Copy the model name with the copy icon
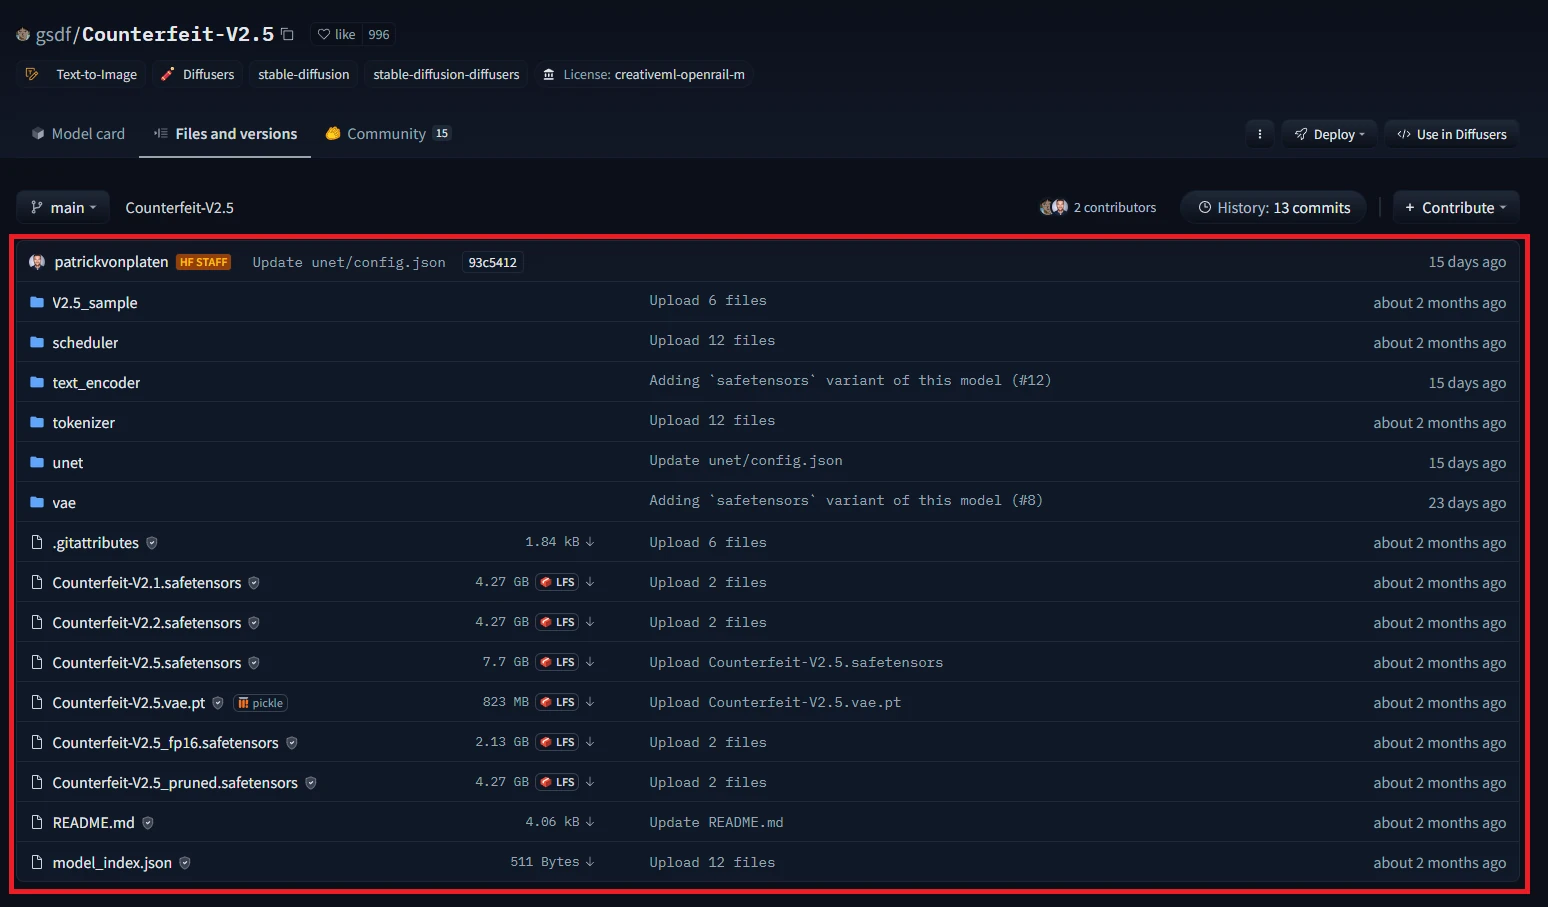The height and width of the screenshot is (907, 1548). coord(287,34)
